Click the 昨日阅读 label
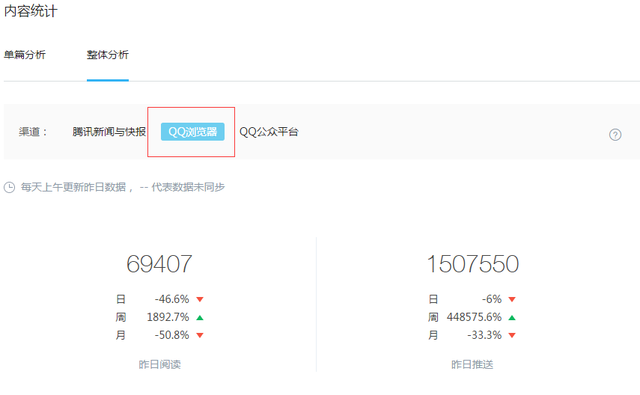640x395 pixels. (160, 364)
